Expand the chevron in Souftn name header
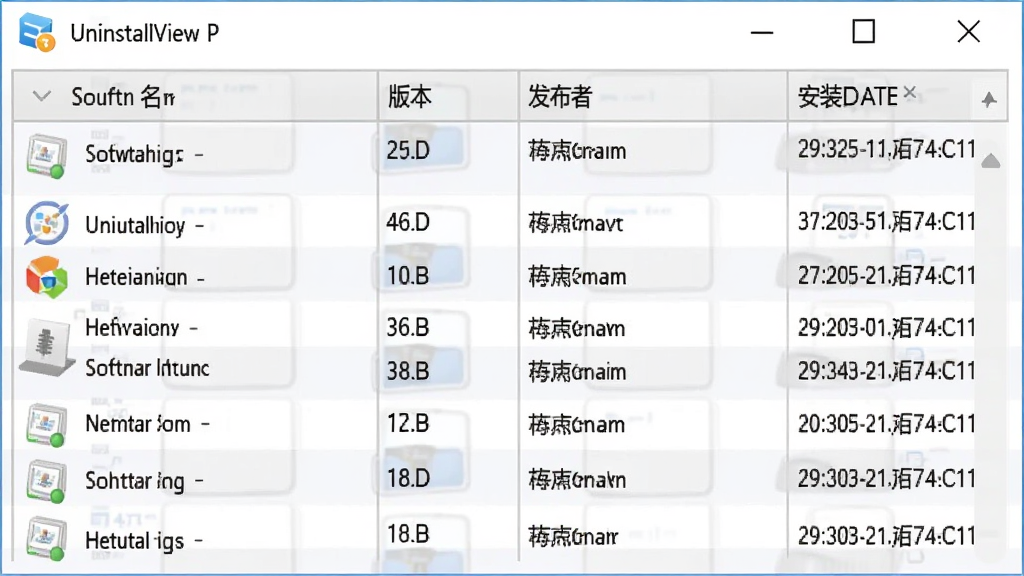 (x=42, y=97)
